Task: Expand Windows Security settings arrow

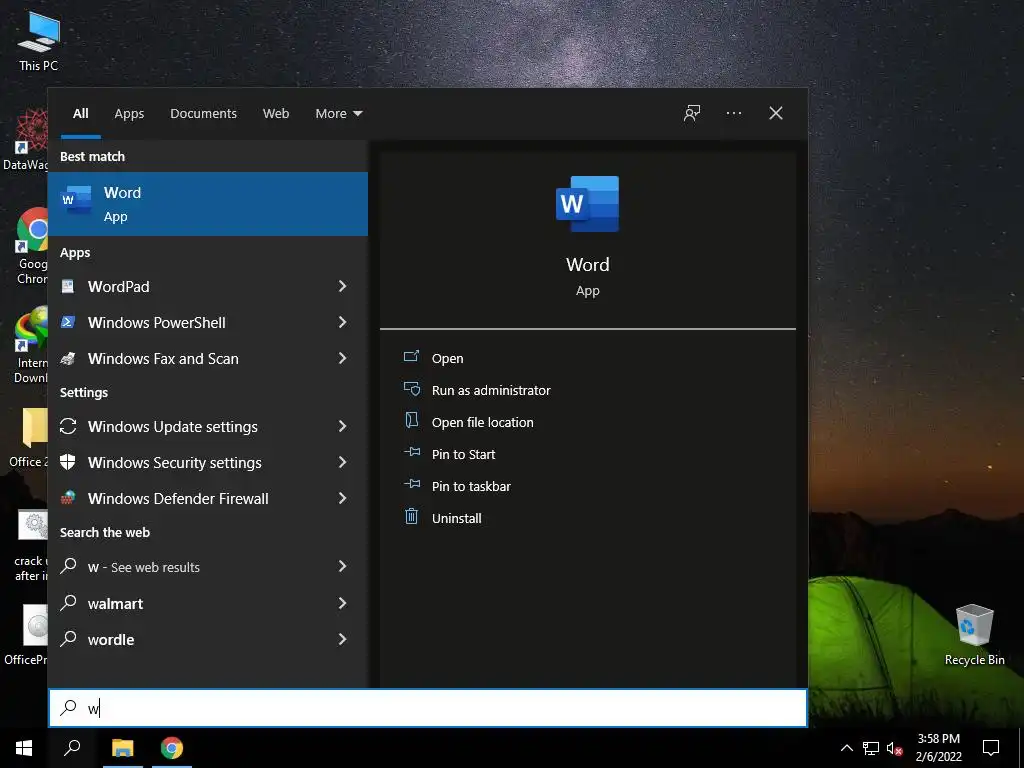Action: click(342, 462)
